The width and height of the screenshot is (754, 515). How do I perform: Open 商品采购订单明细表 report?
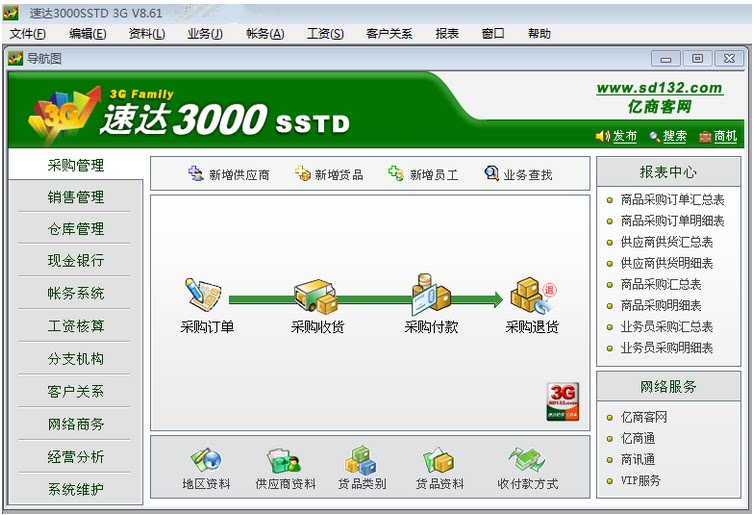[x=672, y=221]
